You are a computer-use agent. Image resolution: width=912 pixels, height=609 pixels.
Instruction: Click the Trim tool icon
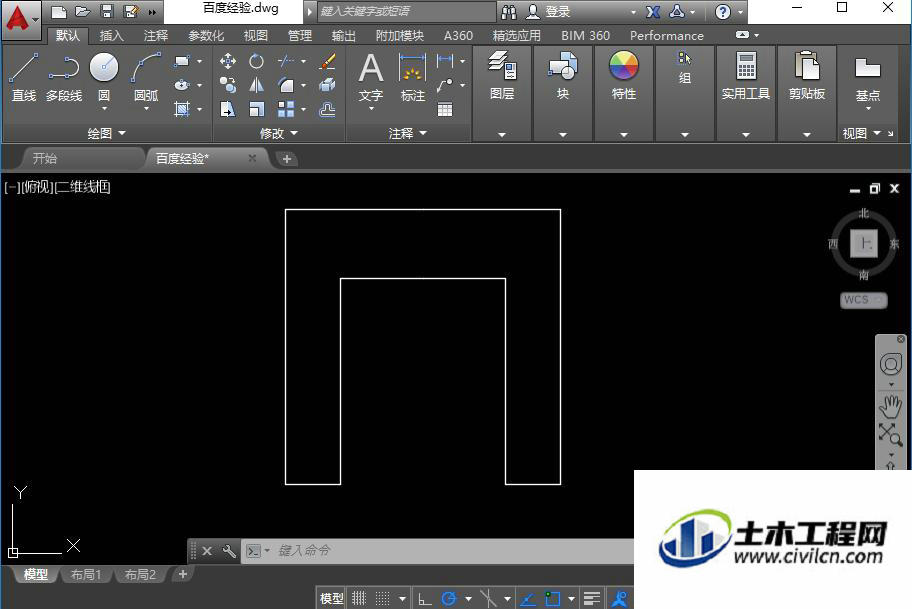click(x=287, y=61)
